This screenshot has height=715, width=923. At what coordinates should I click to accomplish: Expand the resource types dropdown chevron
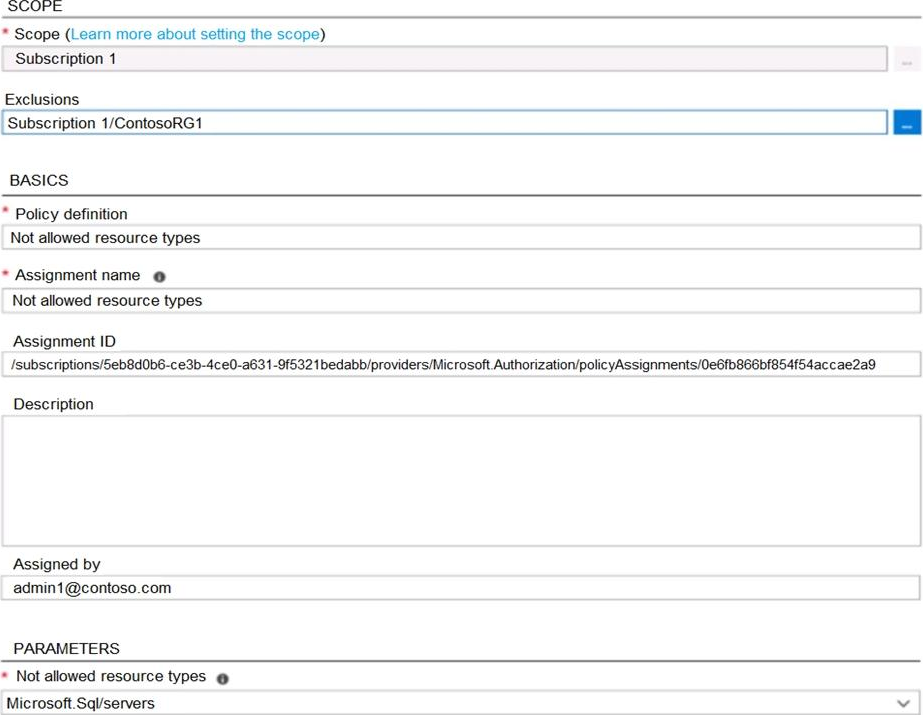(904, 703)
